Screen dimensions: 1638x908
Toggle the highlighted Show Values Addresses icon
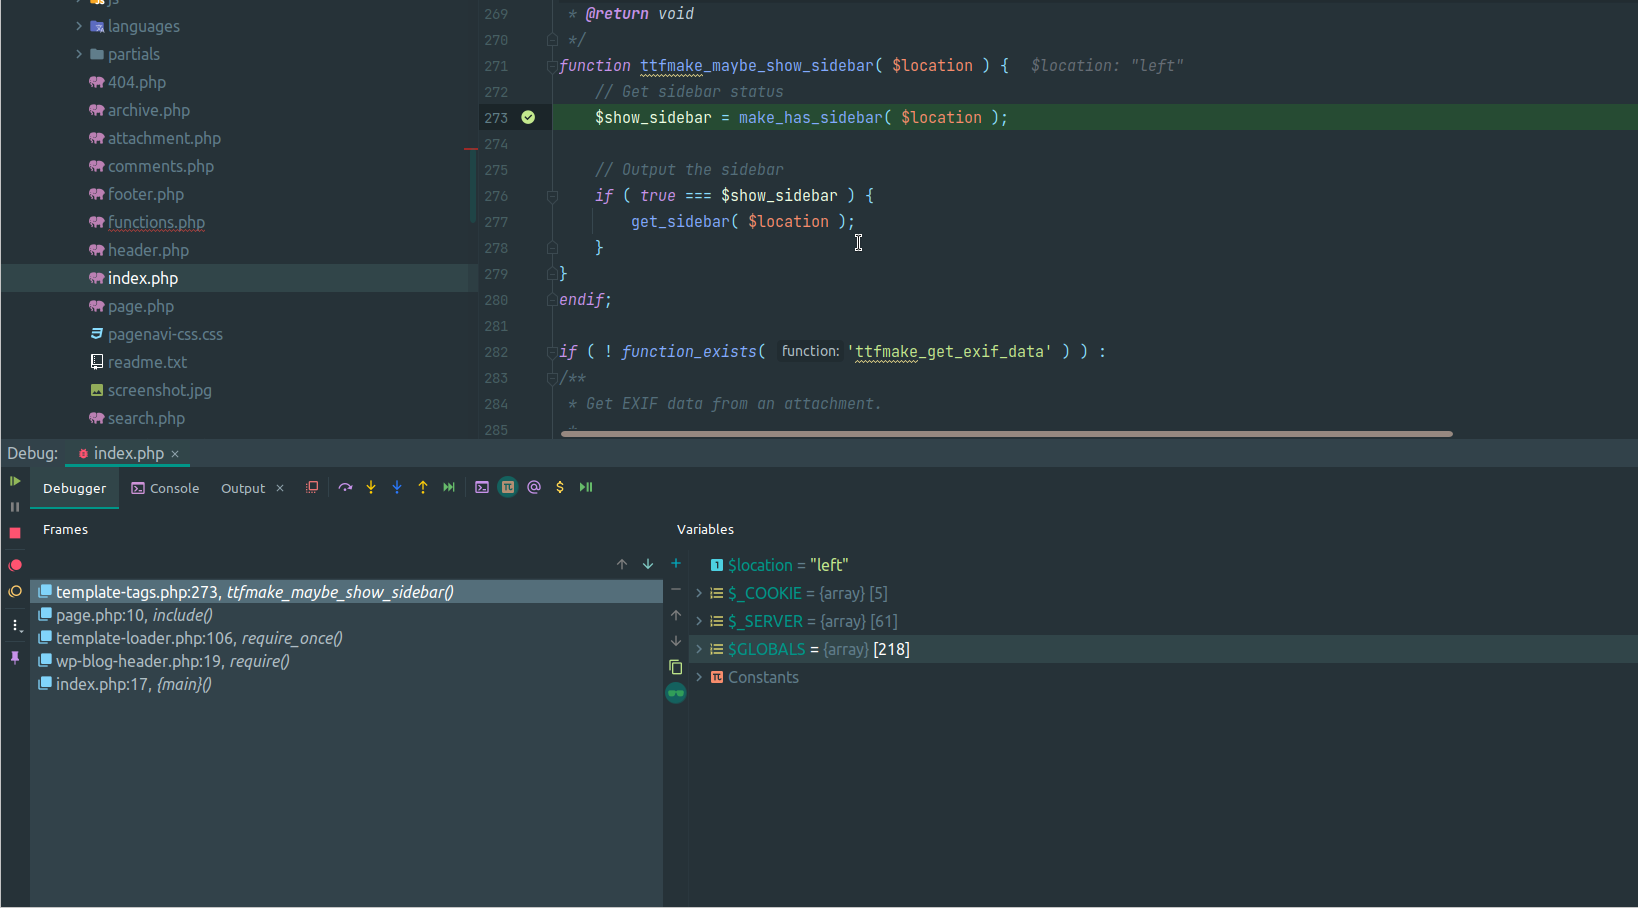[508, 487]
